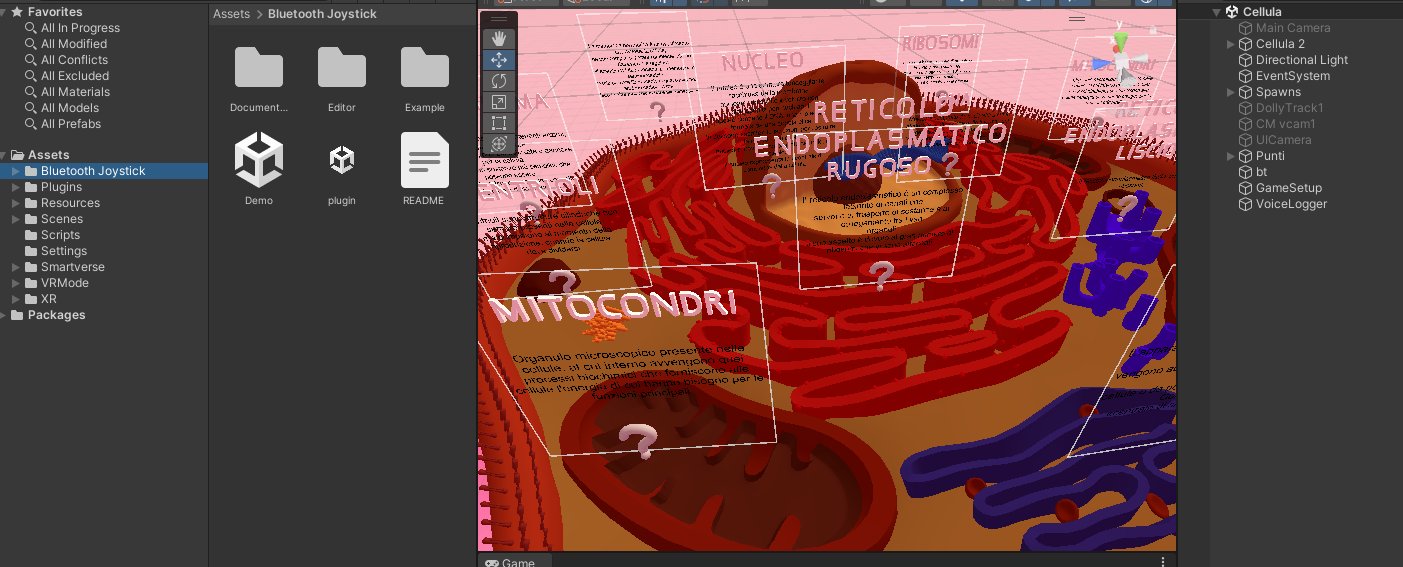Expand the Cellula 2 object in the hierarchy
Image resolution: width=1403 pixels, height=567 pixels.
point(1231,44)
